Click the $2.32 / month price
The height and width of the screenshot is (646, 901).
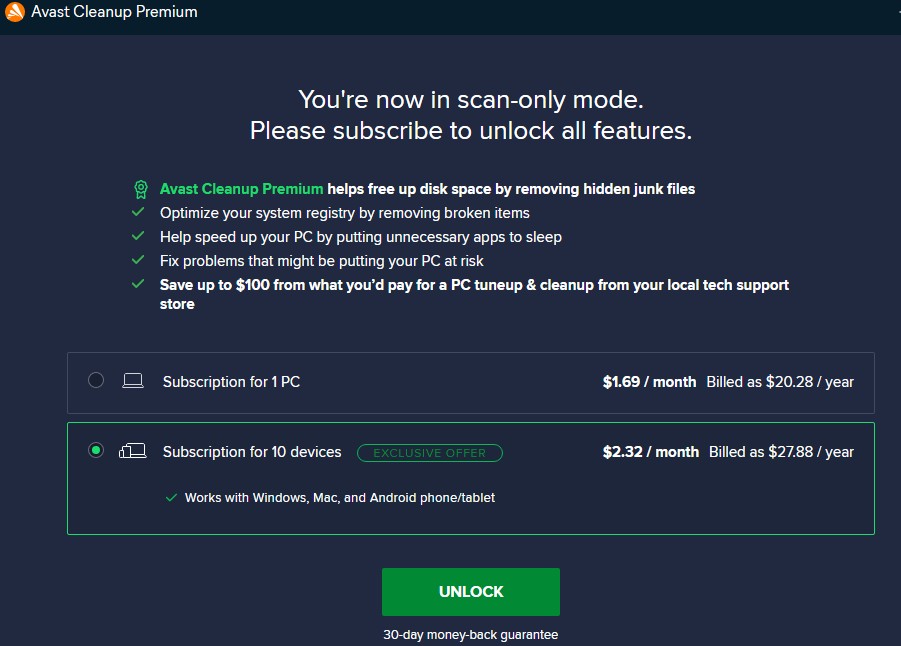click(x=650, y=452)
